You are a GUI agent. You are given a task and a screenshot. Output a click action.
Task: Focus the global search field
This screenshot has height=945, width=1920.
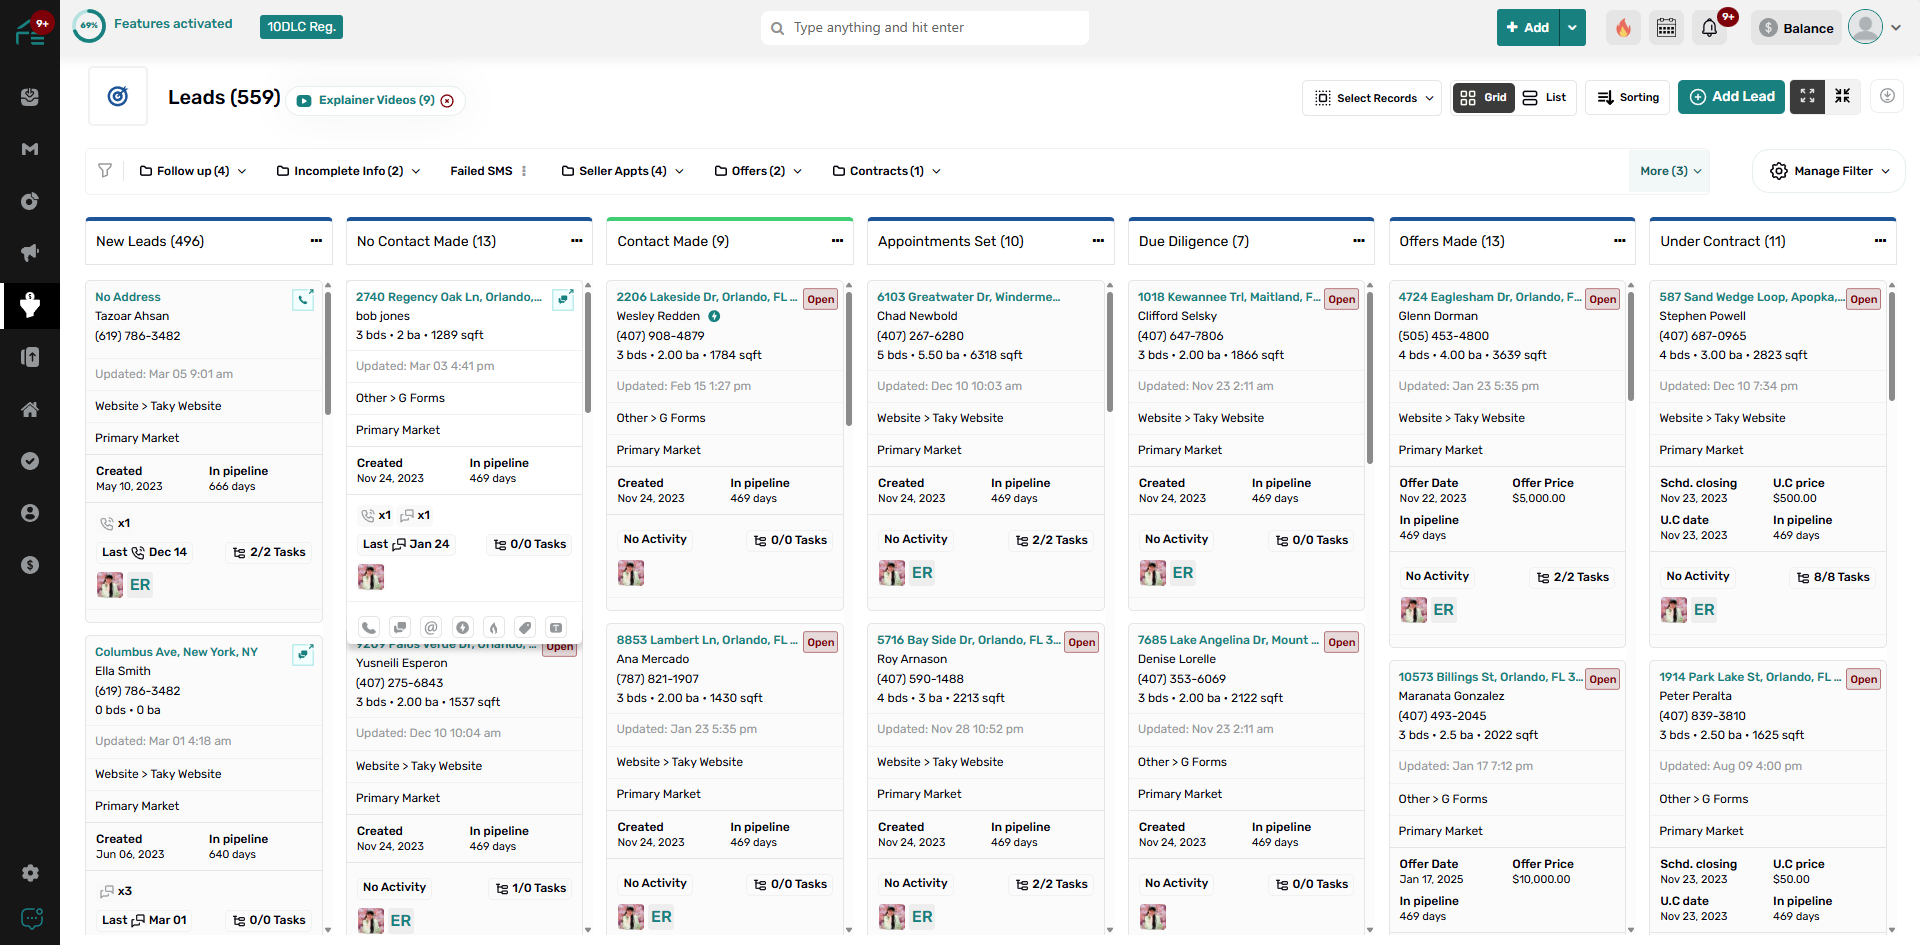click(x=925, y=28)
